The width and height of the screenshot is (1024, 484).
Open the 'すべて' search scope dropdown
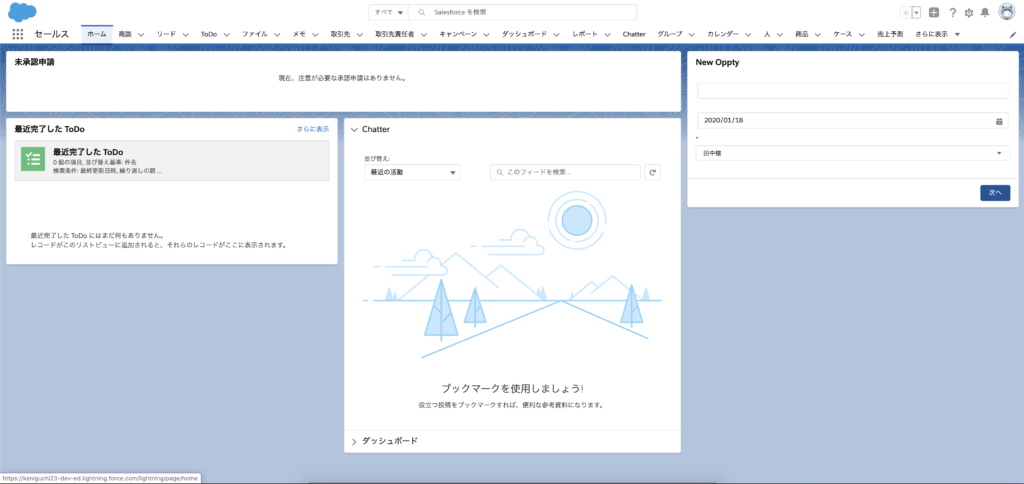pyautogui.click(x=388, y=12)
